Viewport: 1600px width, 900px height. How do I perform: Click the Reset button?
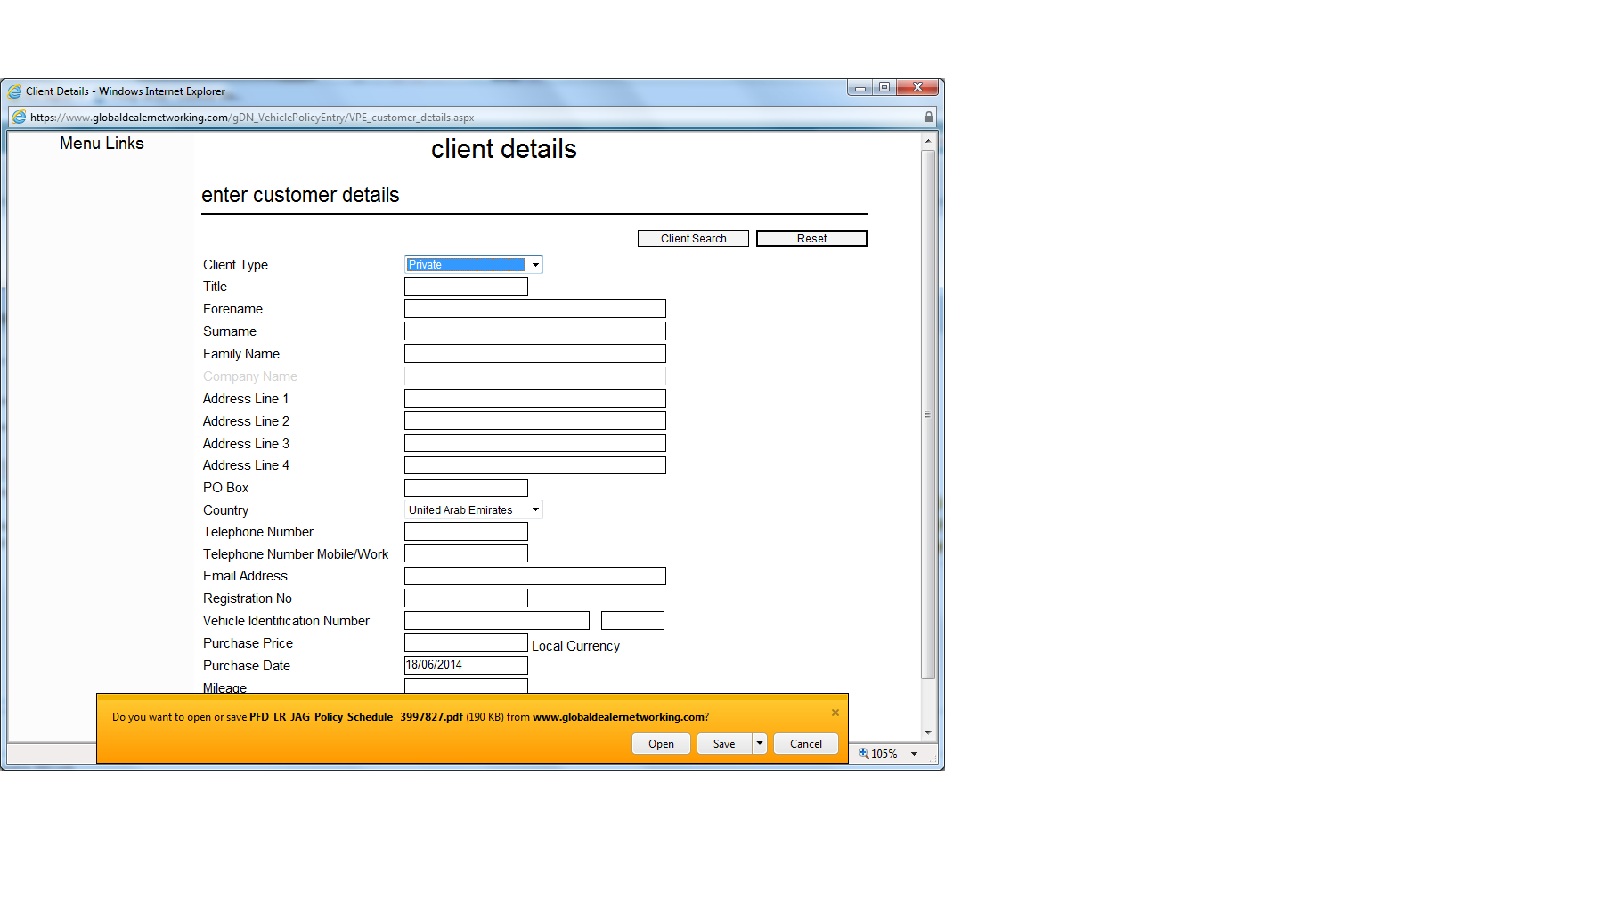(812, 238)
